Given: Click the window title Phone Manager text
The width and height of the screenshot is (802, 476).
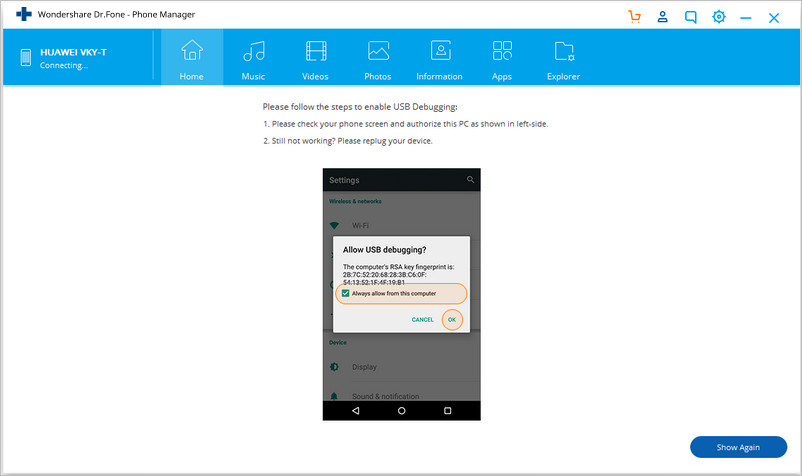Looking at the screenshot, I should [x=116, y=14].
